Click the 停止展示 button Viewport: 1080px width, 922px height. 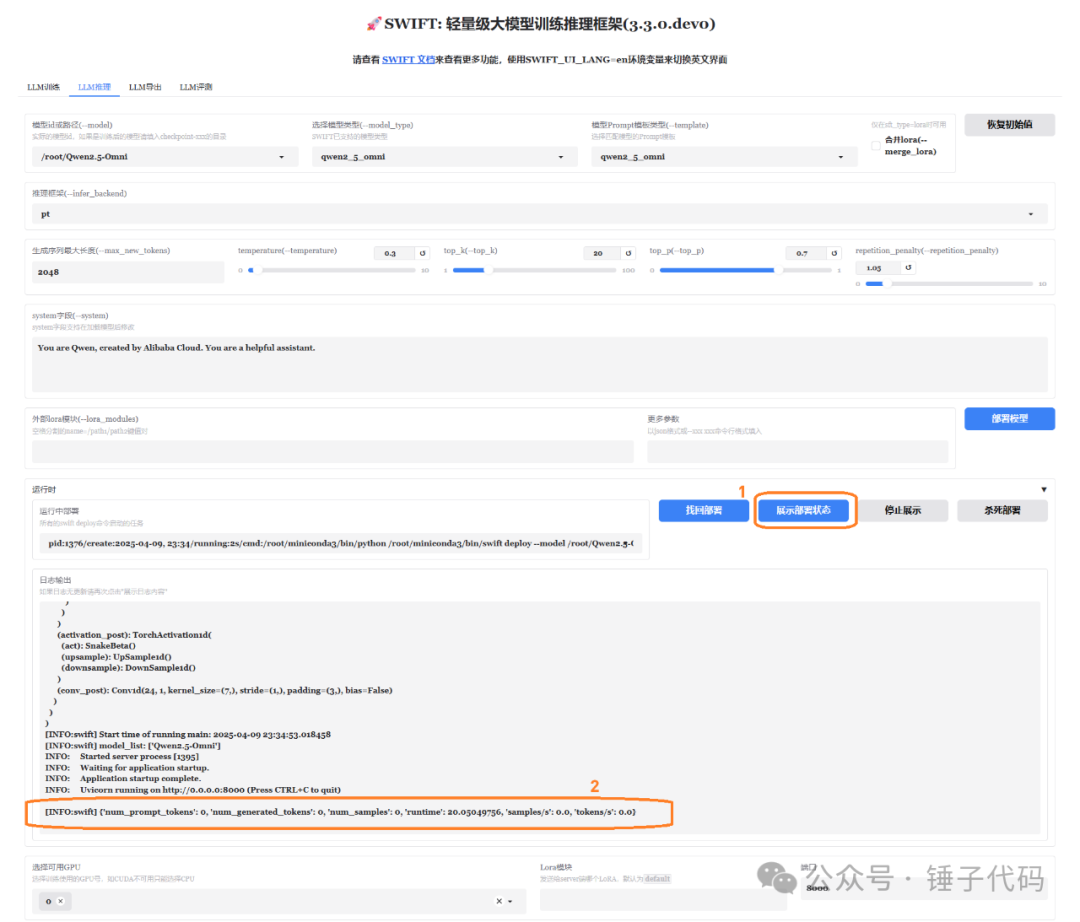coord(902,511)
